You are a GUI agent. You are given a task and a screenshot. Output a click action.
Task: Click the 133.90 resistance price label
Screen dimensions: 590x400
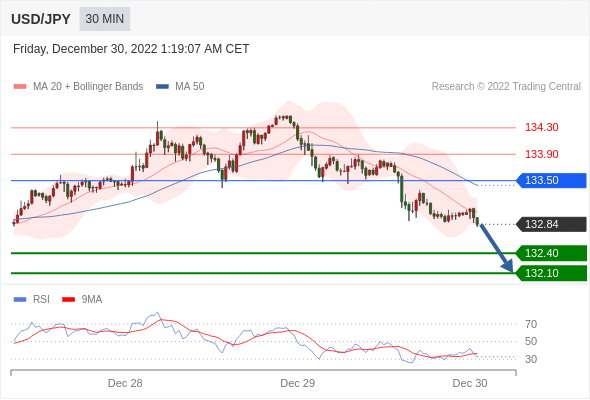[x=541, y=154]
